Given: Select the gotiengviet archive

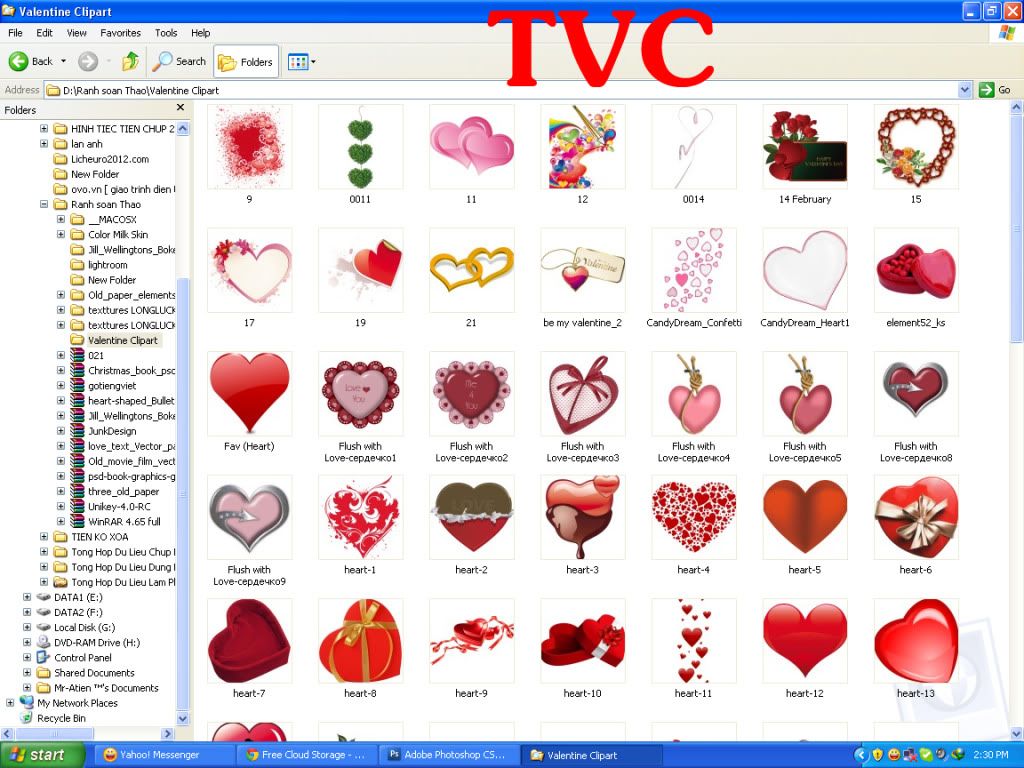Looking at the screenshot, I should coord(112,386).
